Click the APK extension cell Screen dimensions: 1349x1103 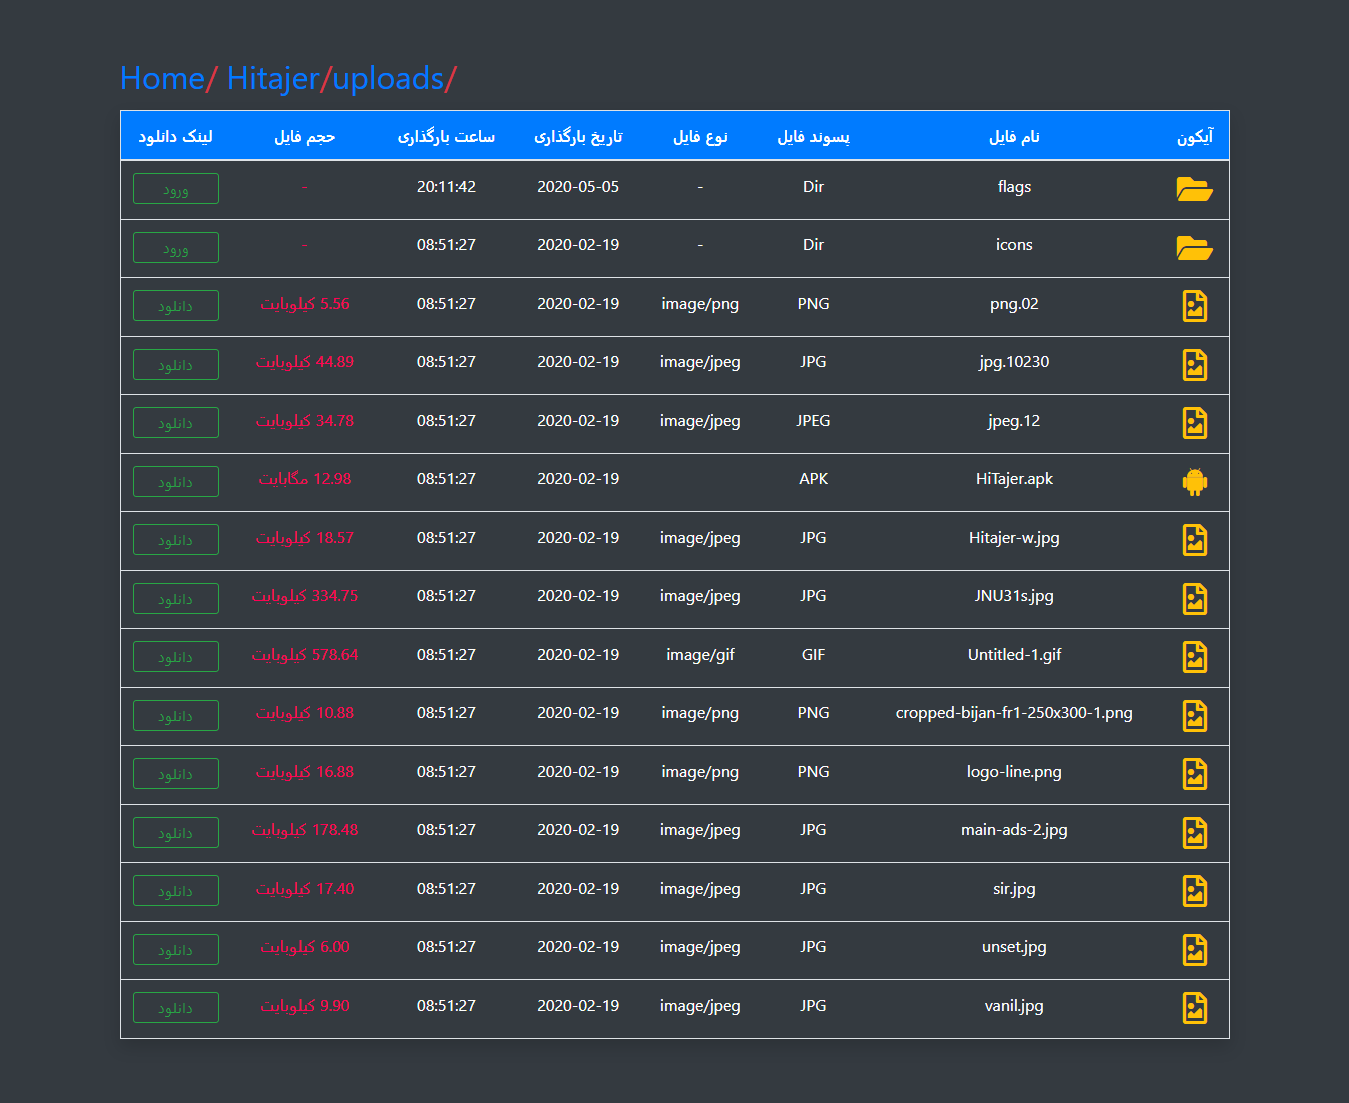[813, 479]
